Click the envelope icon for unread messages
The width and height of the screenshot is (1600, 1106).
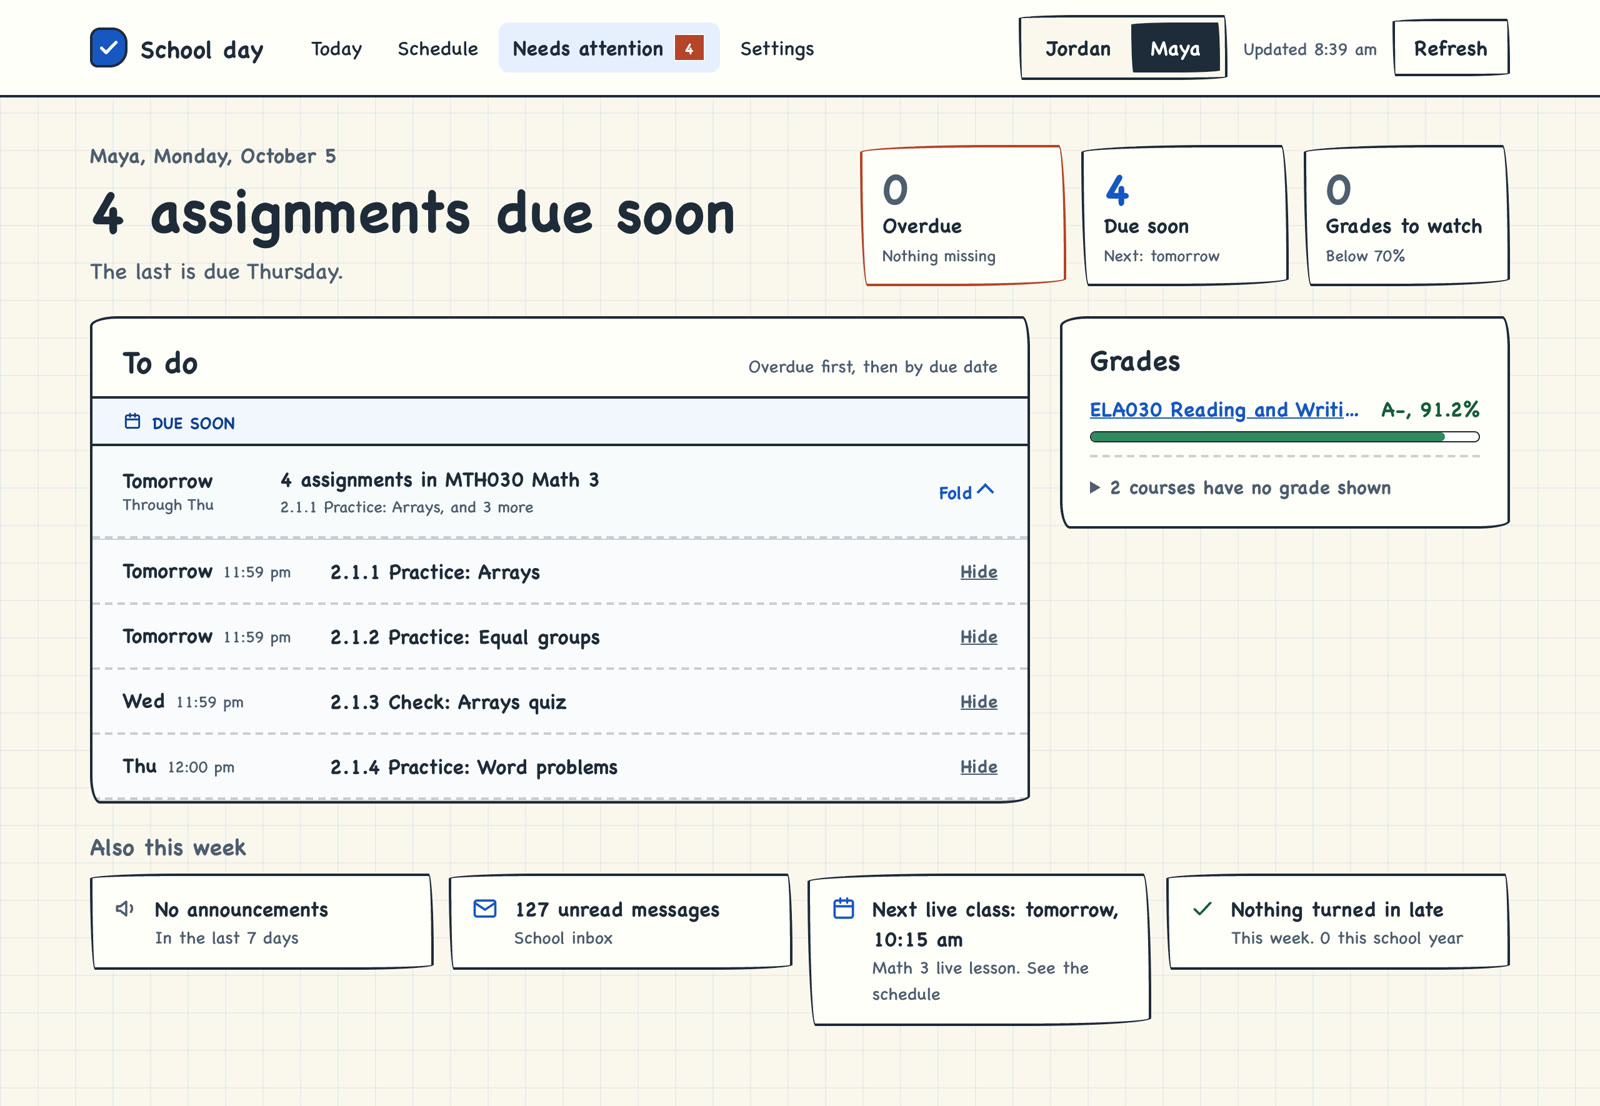485,909
